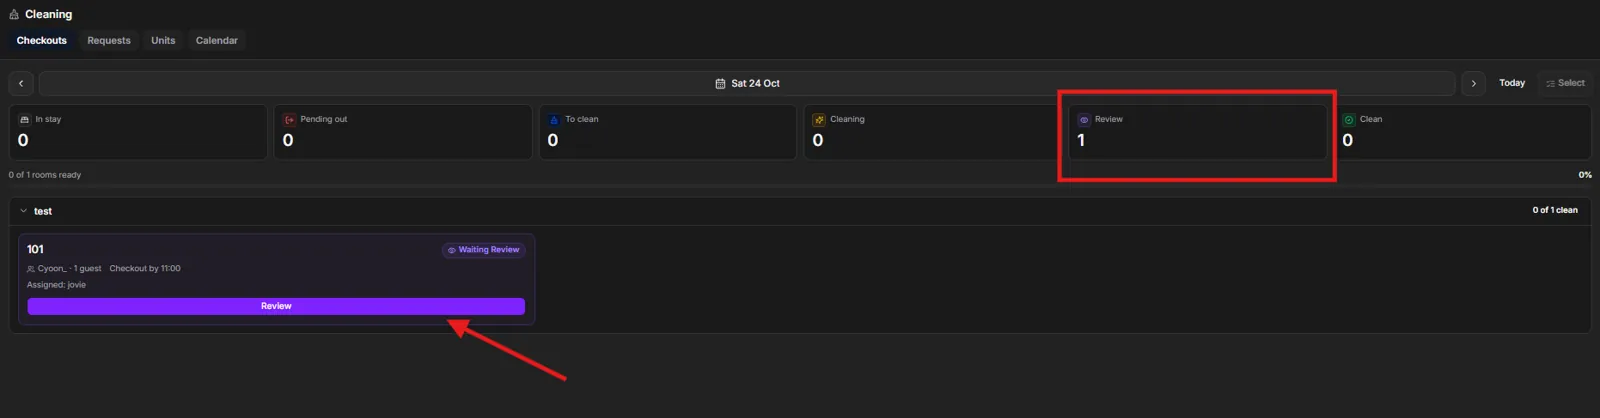The image size is (1600, 418).
Task: Click the Waiting Review badge
Action: point(484,250)
